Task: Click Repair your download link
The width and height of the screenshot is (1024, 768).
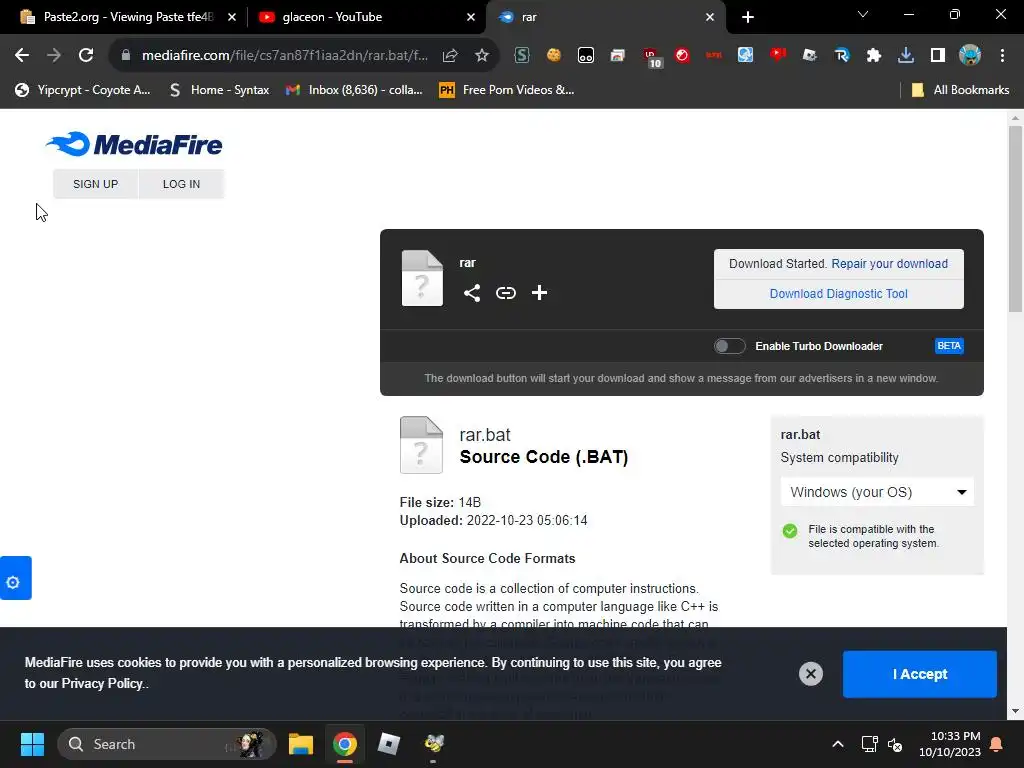Action: tap(889, 264)
